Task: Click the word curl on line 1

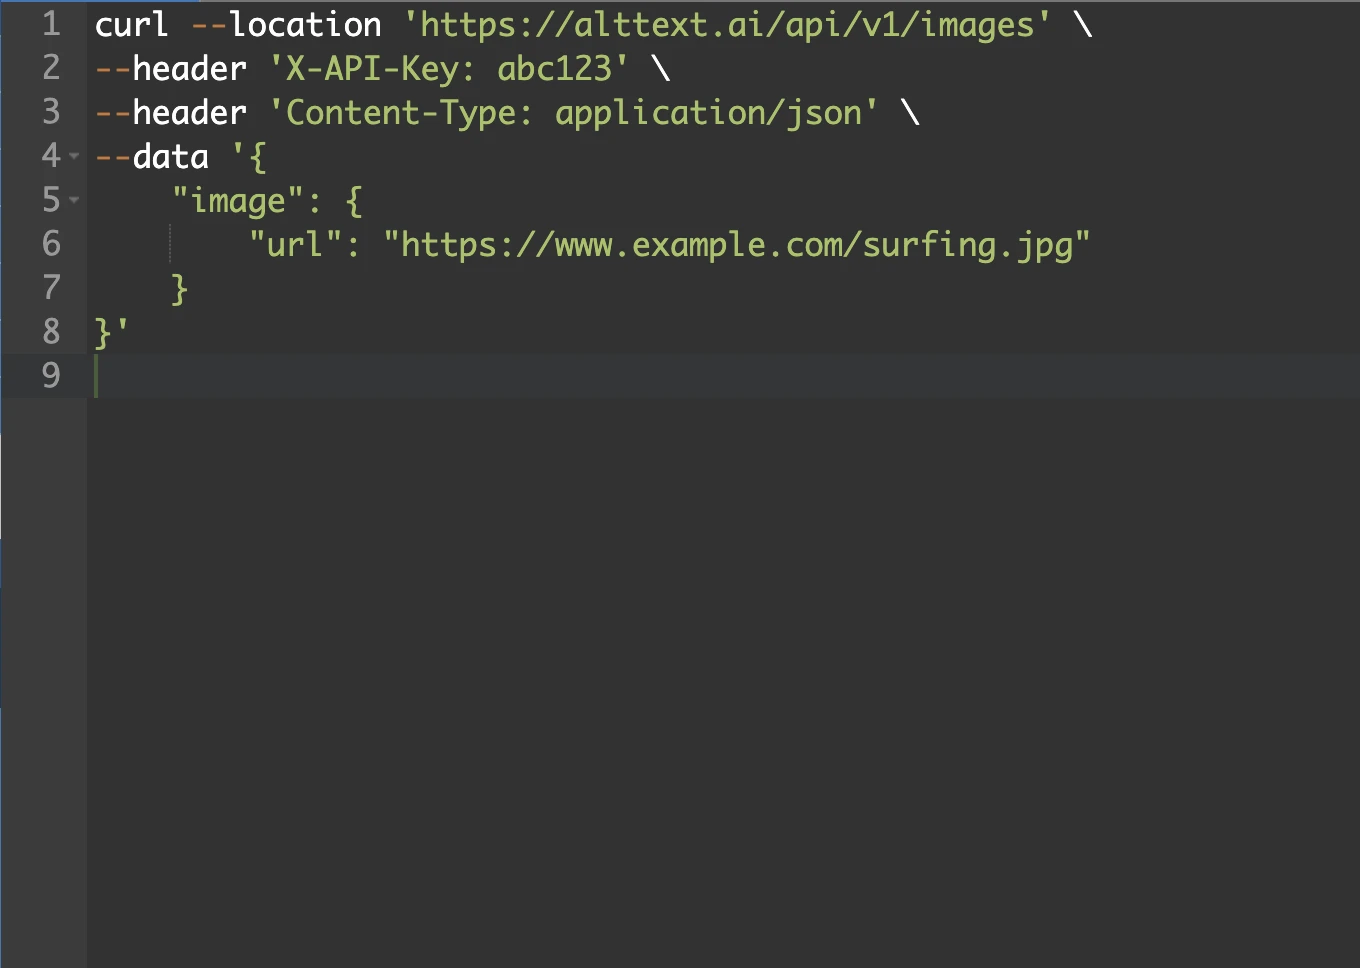Action: pos(132,24)
